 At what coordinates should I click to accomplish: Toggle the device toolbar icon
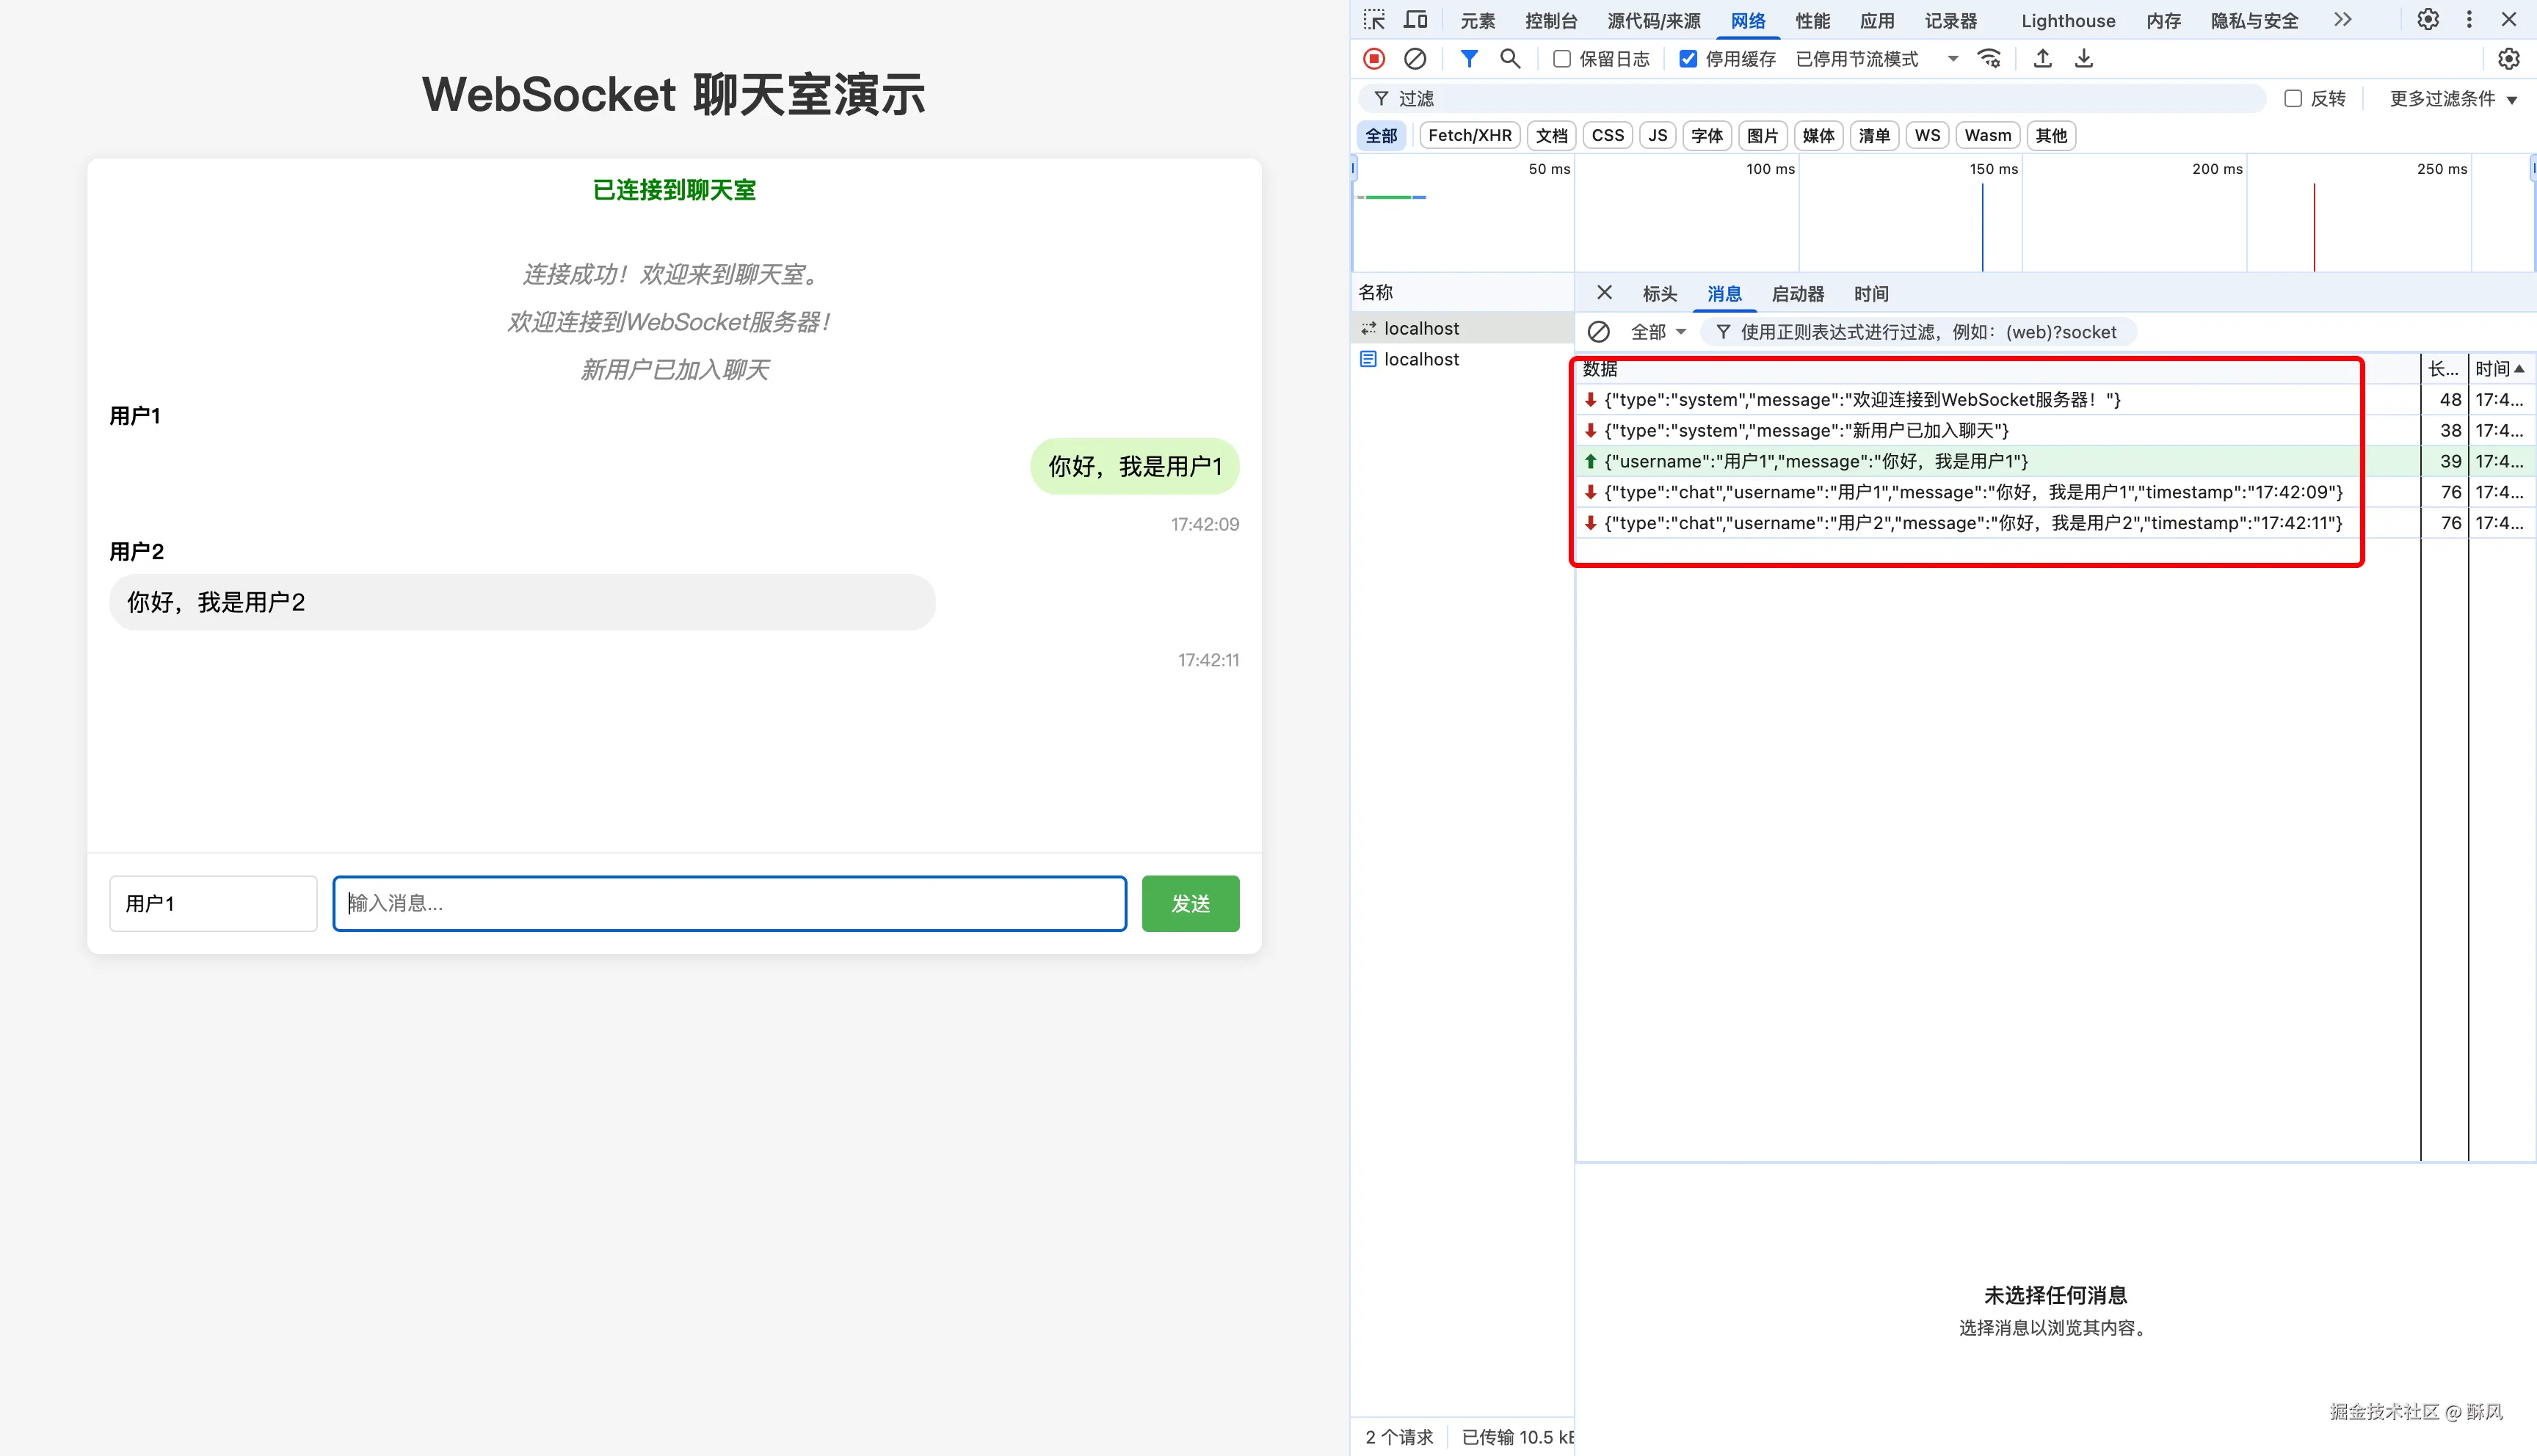pyautogui.click(x=1415, y=20)
